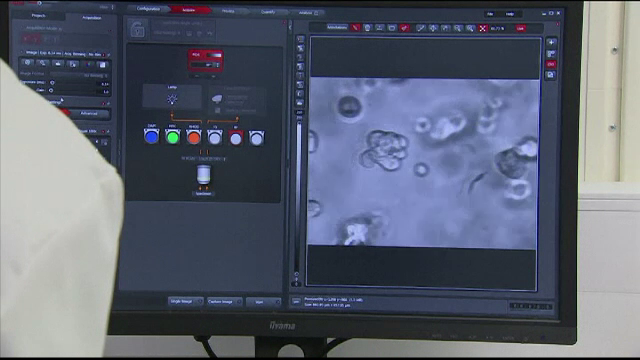
Task: Click the Specimen label button
Action: [203, 193]
